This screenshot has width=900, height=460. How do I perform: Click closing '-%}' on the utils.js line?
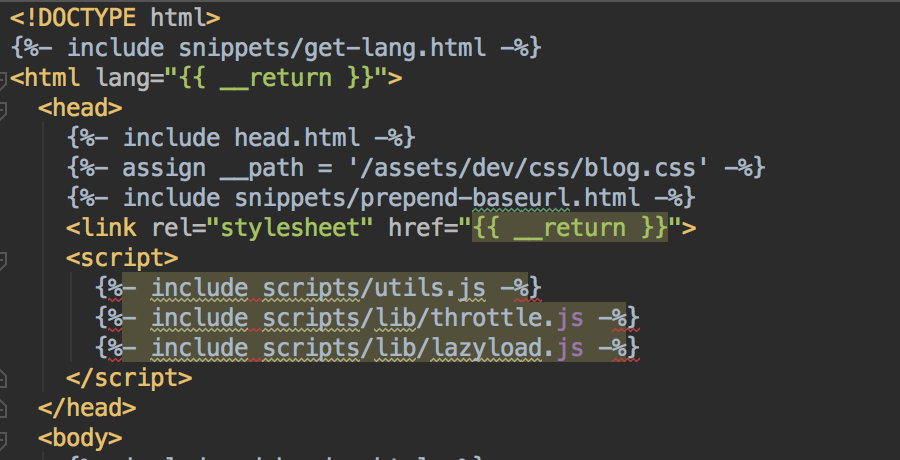coord(521,288)
